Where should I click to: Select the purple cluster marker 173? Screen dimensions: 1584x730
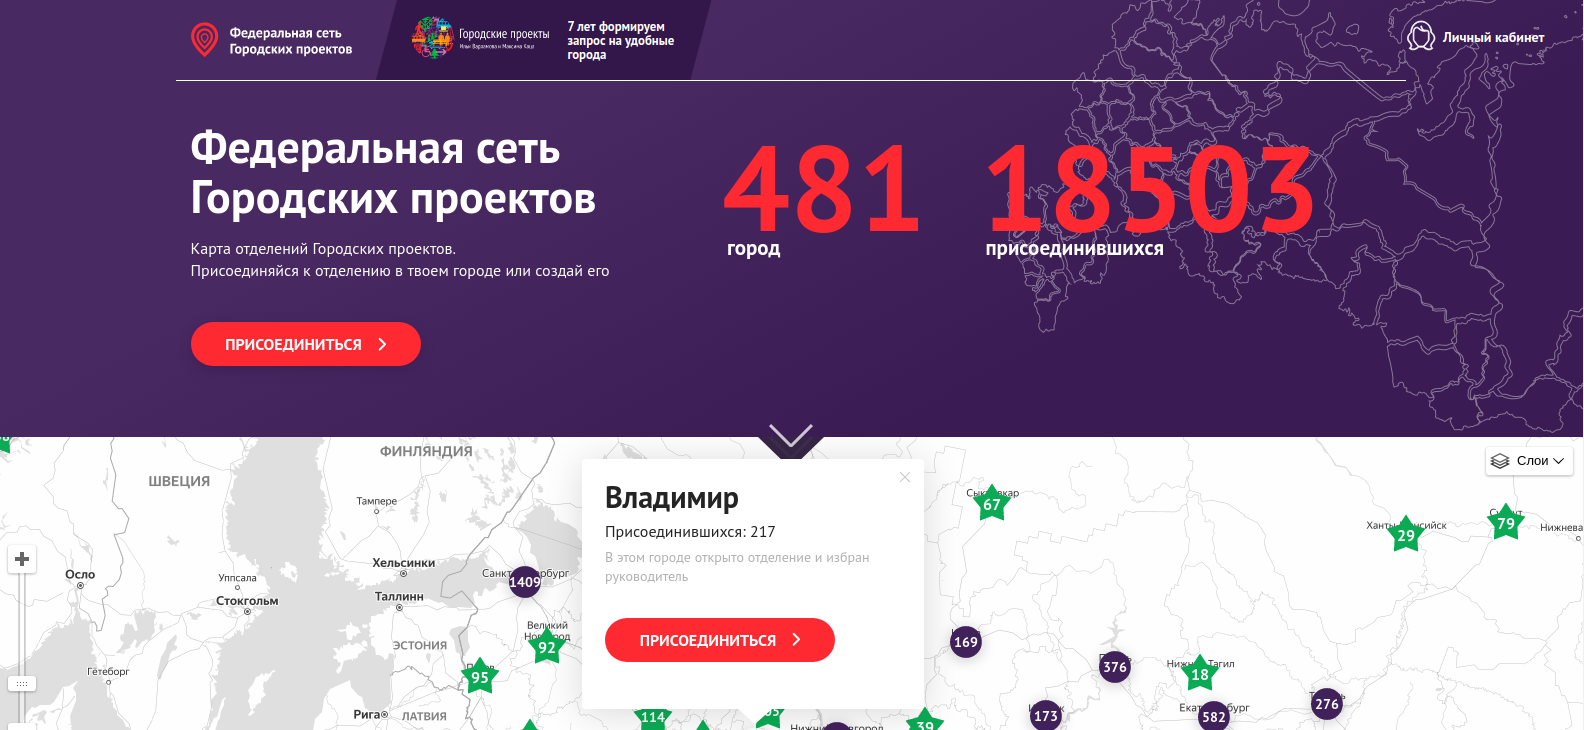[1046, 715]
